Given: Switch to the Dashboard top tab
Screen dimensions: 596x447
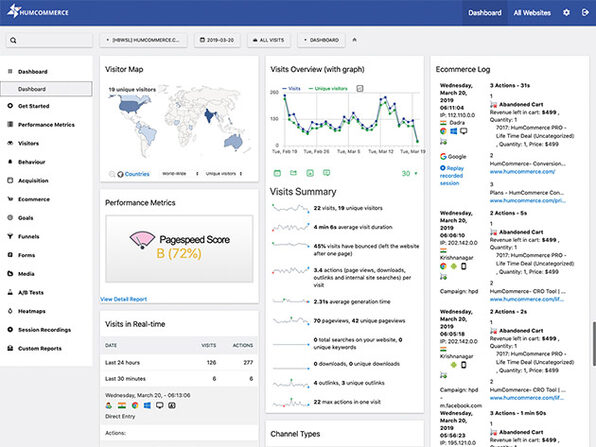Looking at the screenshot, I should [485, 13].
